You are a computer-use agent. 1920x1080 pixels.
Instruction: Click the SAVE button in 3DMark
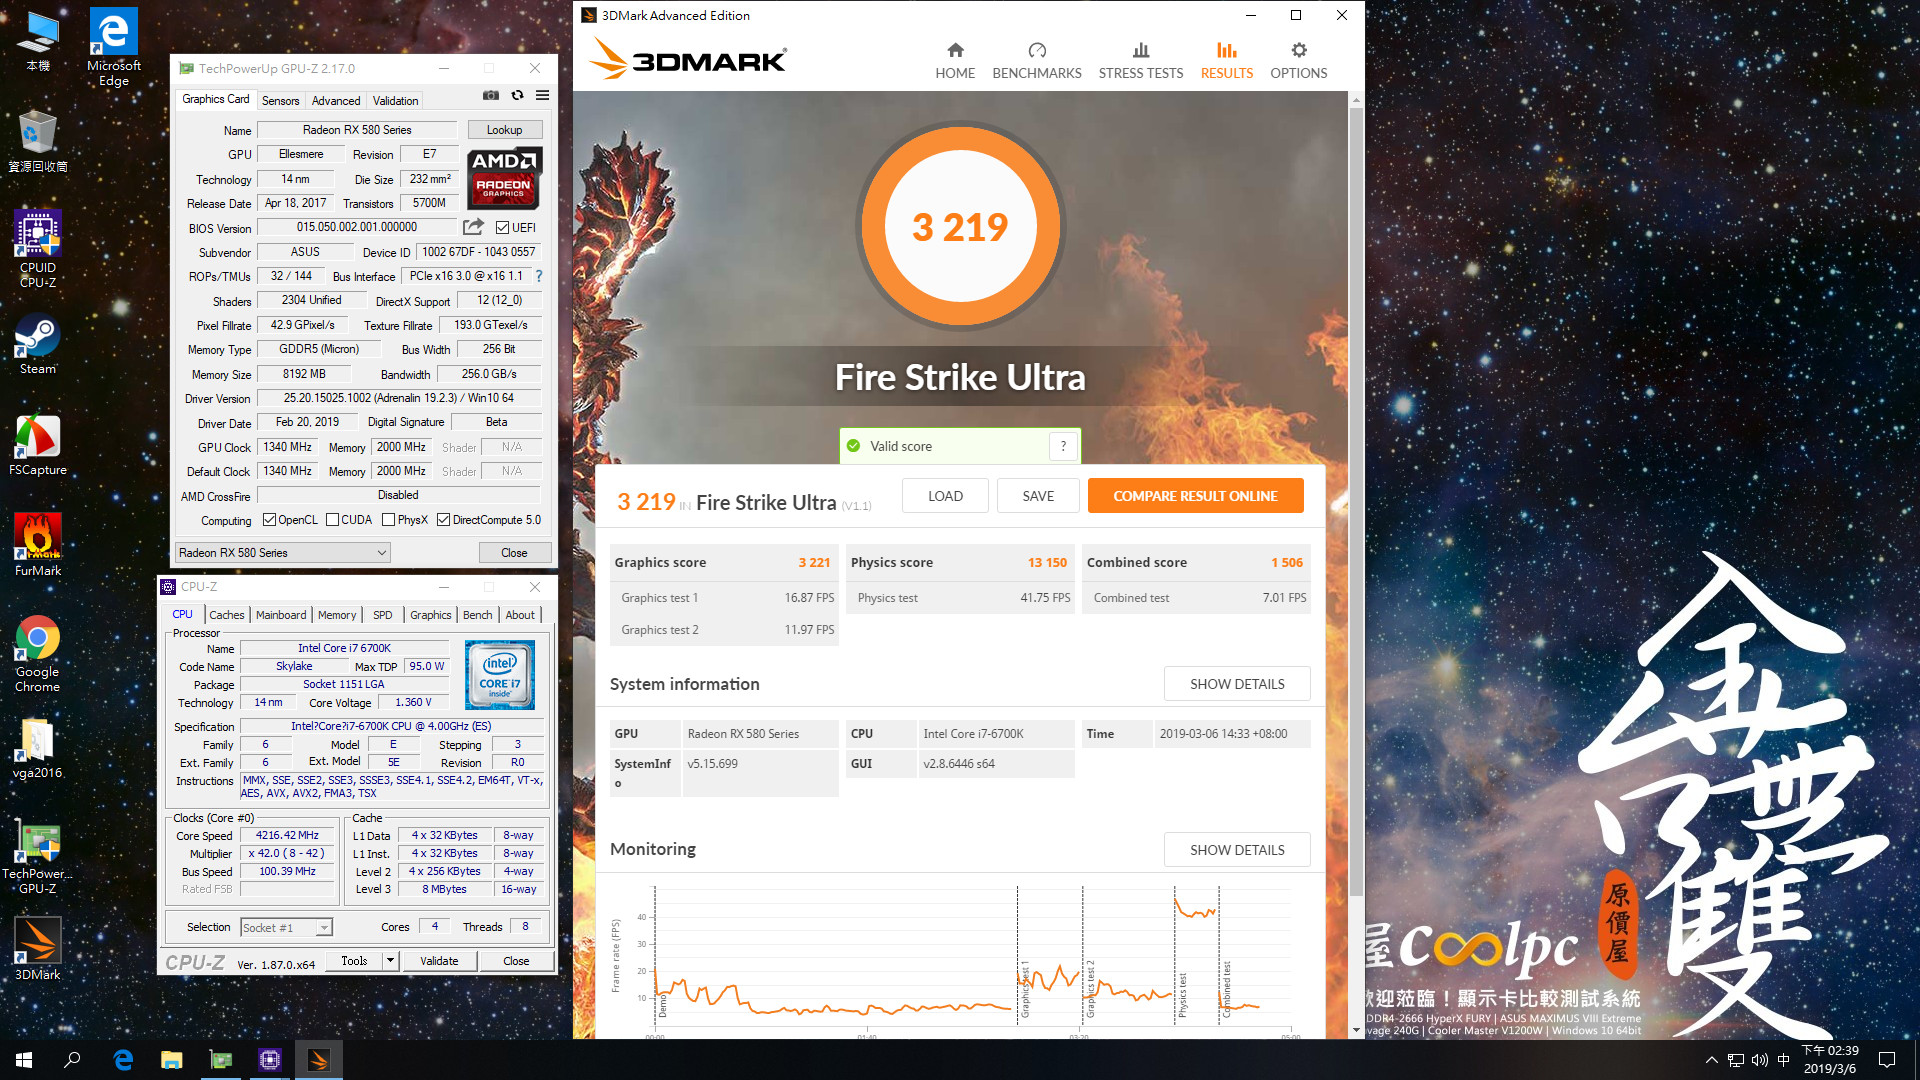(1038, 496)
